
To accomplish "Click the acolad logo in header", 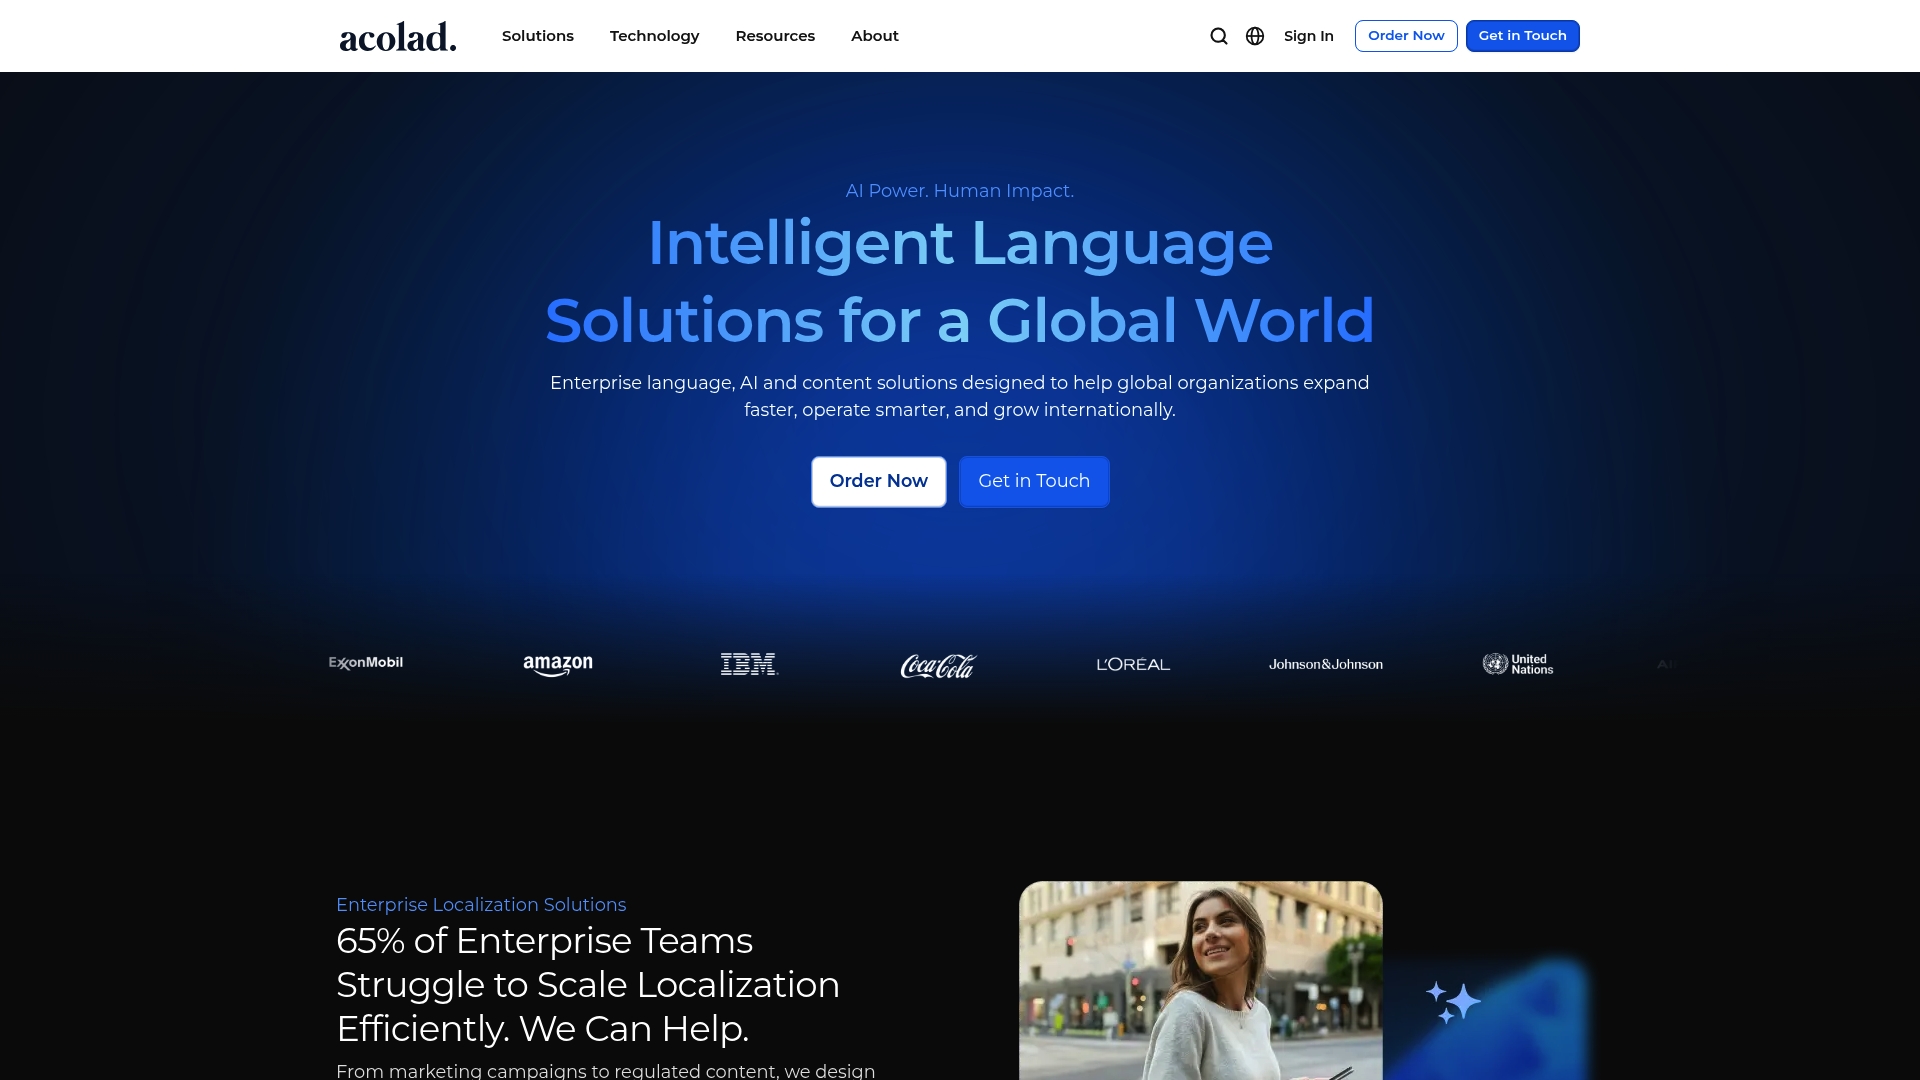I will tap(398, 37).
